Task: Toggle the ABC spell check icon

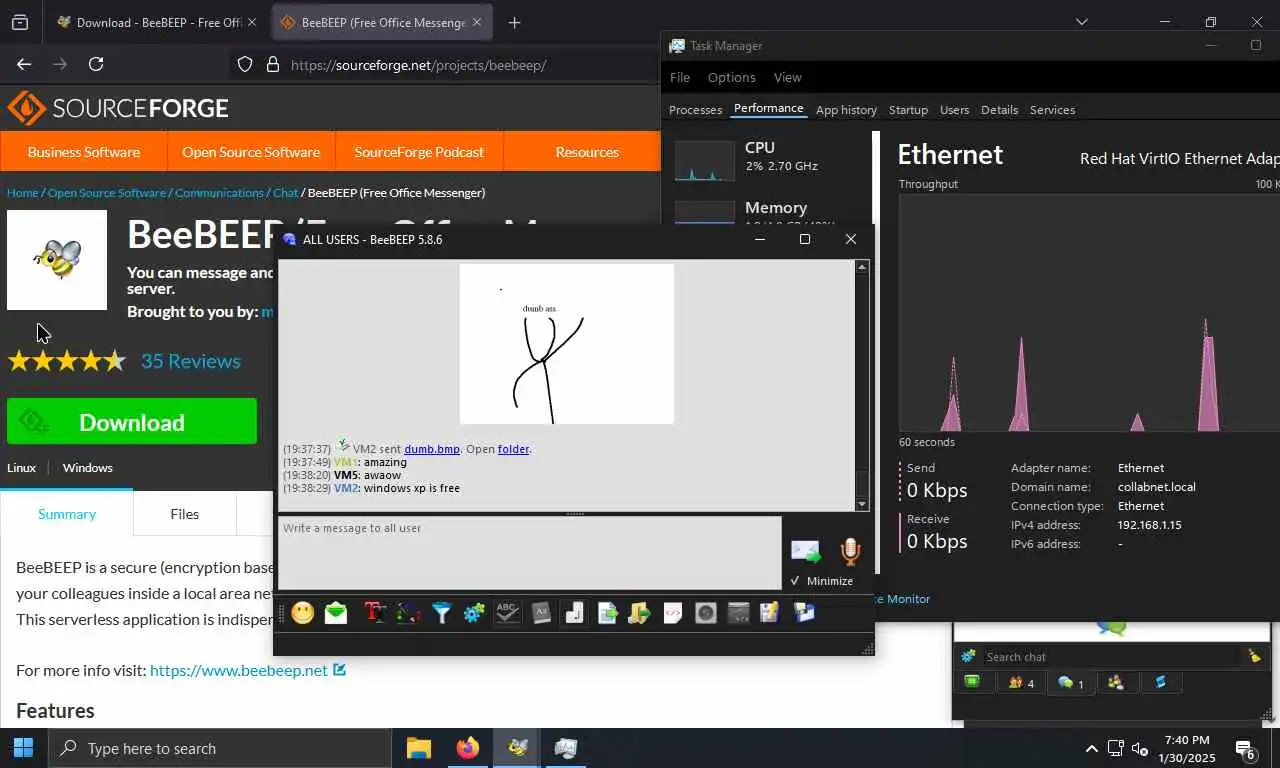Action: coord(508,613)
